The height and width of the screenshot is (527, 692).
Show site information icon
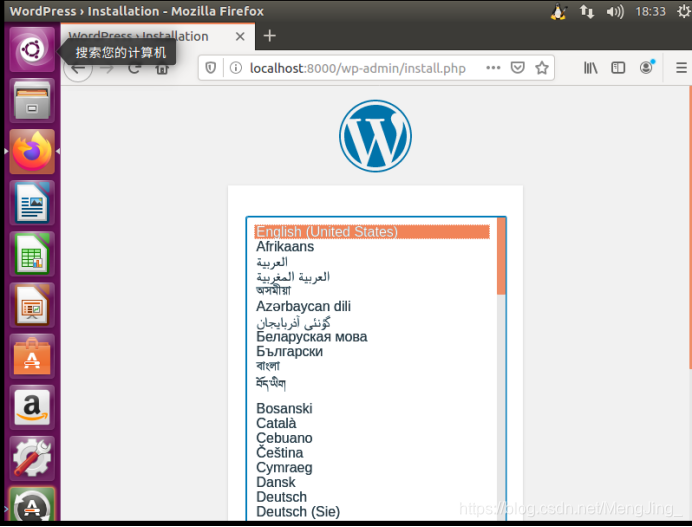click(236, 68)
